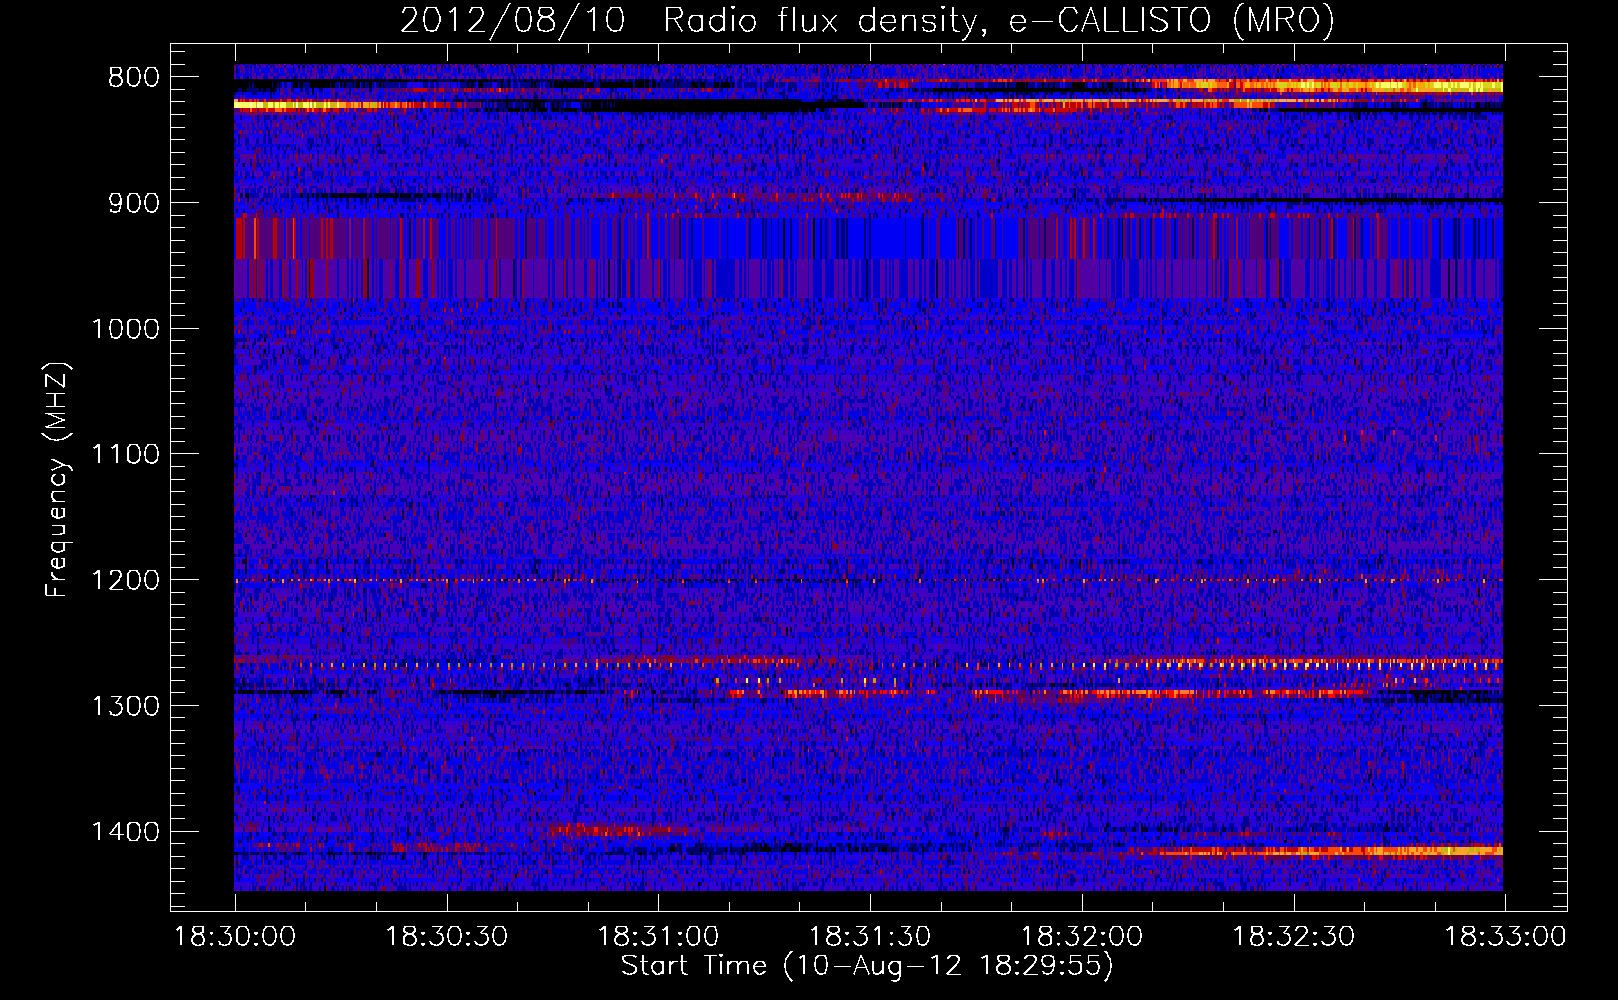Click the 18:32:30 time tick label
This screenshot has height=1000, width=1618.
point(1294,937)
